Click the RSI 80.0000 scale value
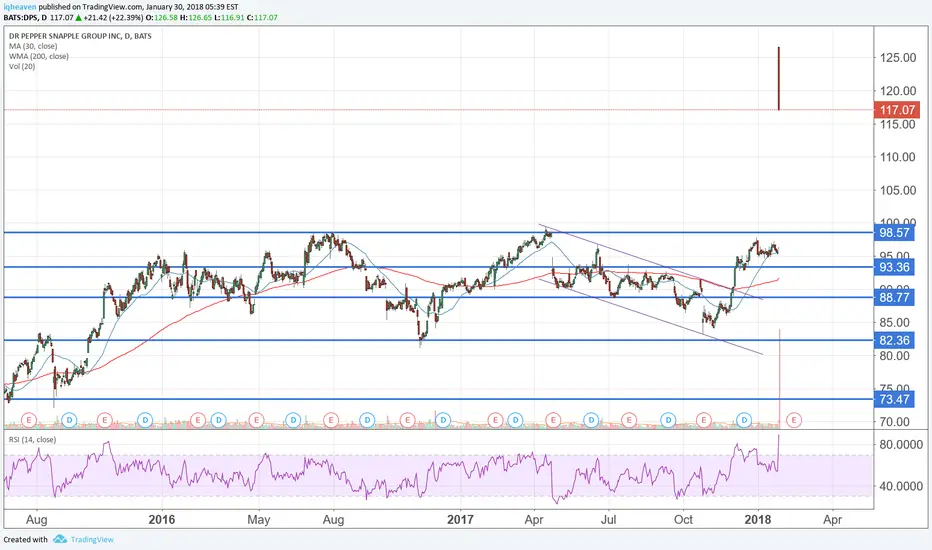The width and height of the screenshot is (932, 550). 901,444
